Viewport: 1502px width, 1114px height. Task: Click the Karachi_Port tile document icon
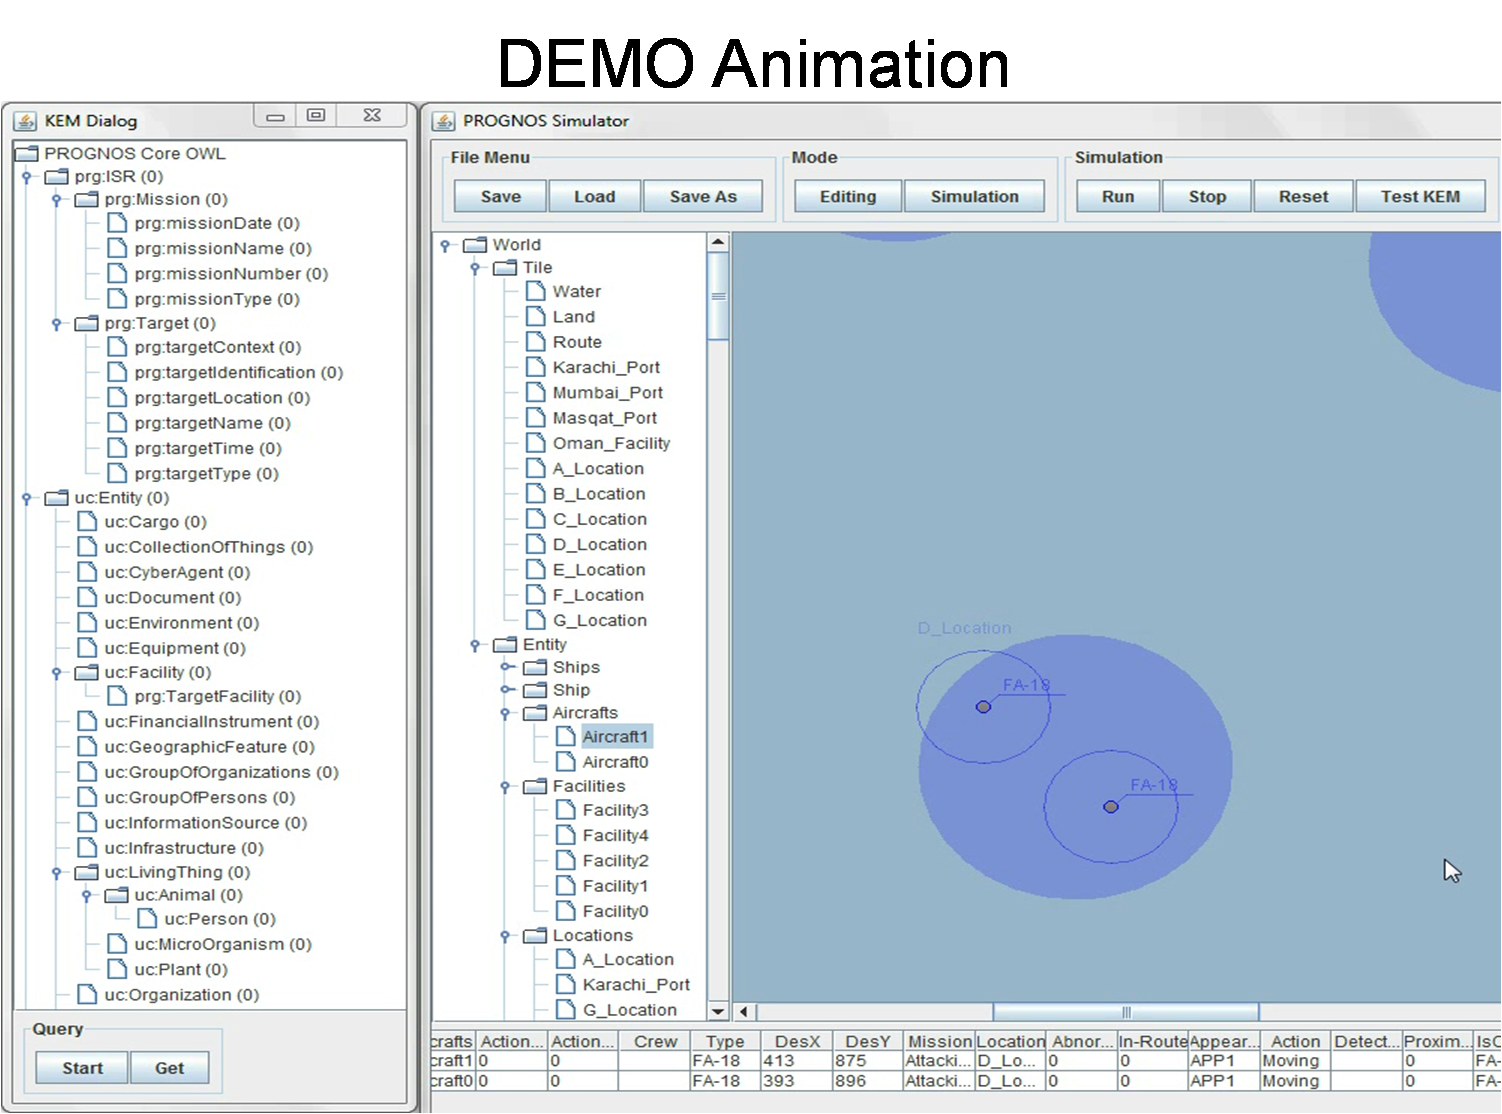click(x=536, y=367)
